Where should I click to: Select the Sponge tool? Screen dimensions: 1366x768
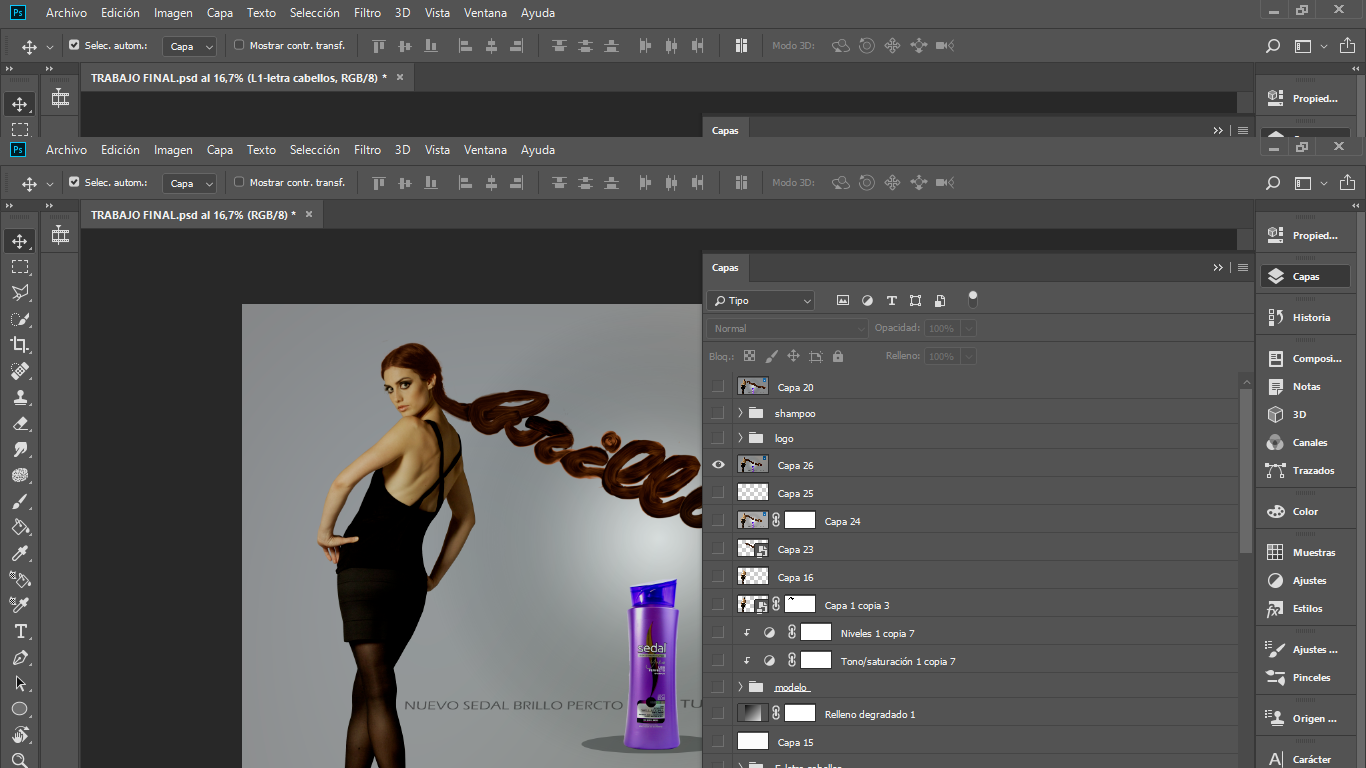click(20, 475)
